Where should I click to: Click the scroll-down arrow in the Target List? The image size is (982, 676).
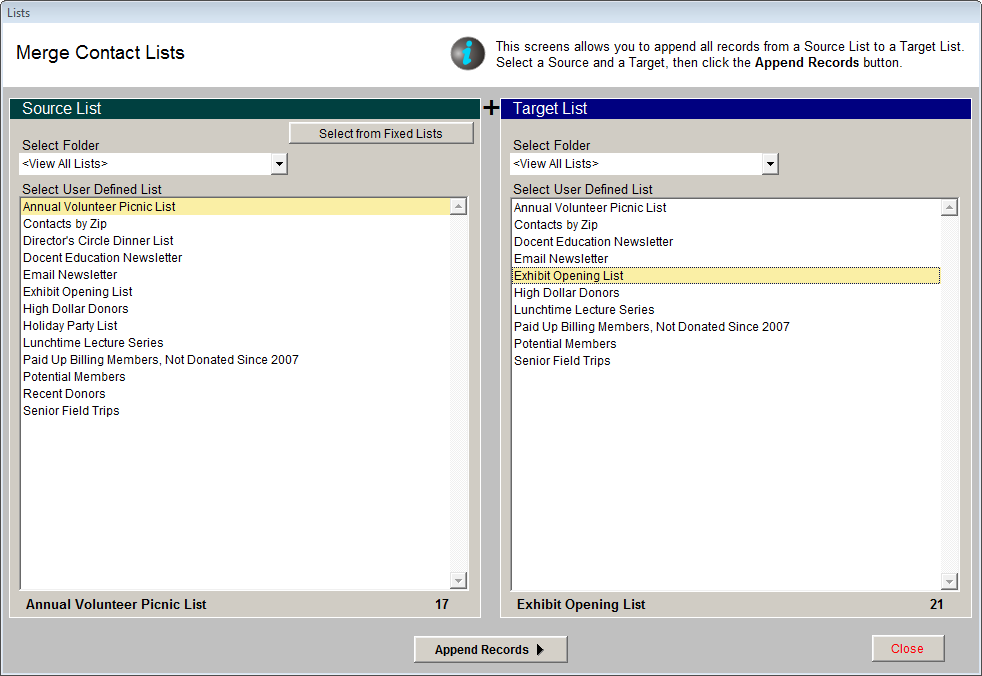pos(949,581)
